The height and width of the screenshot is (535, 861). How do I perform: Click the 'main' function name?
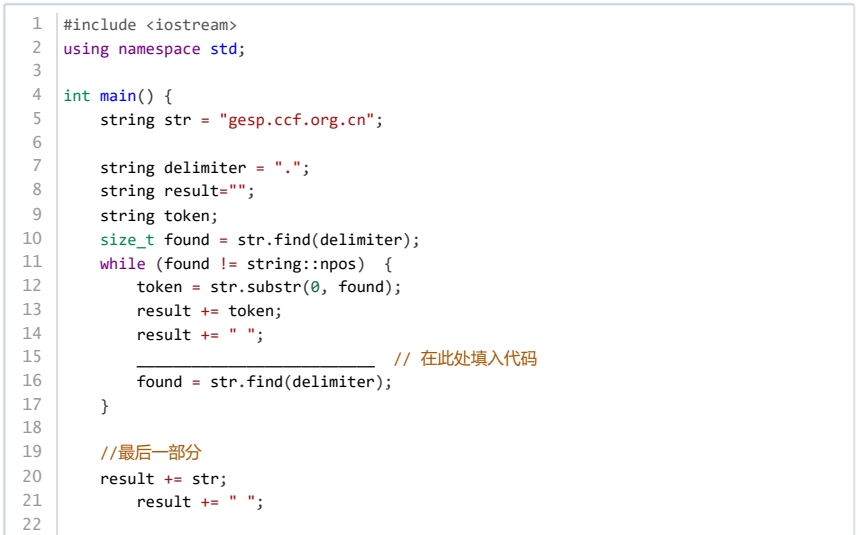click(x=118, y=96)
